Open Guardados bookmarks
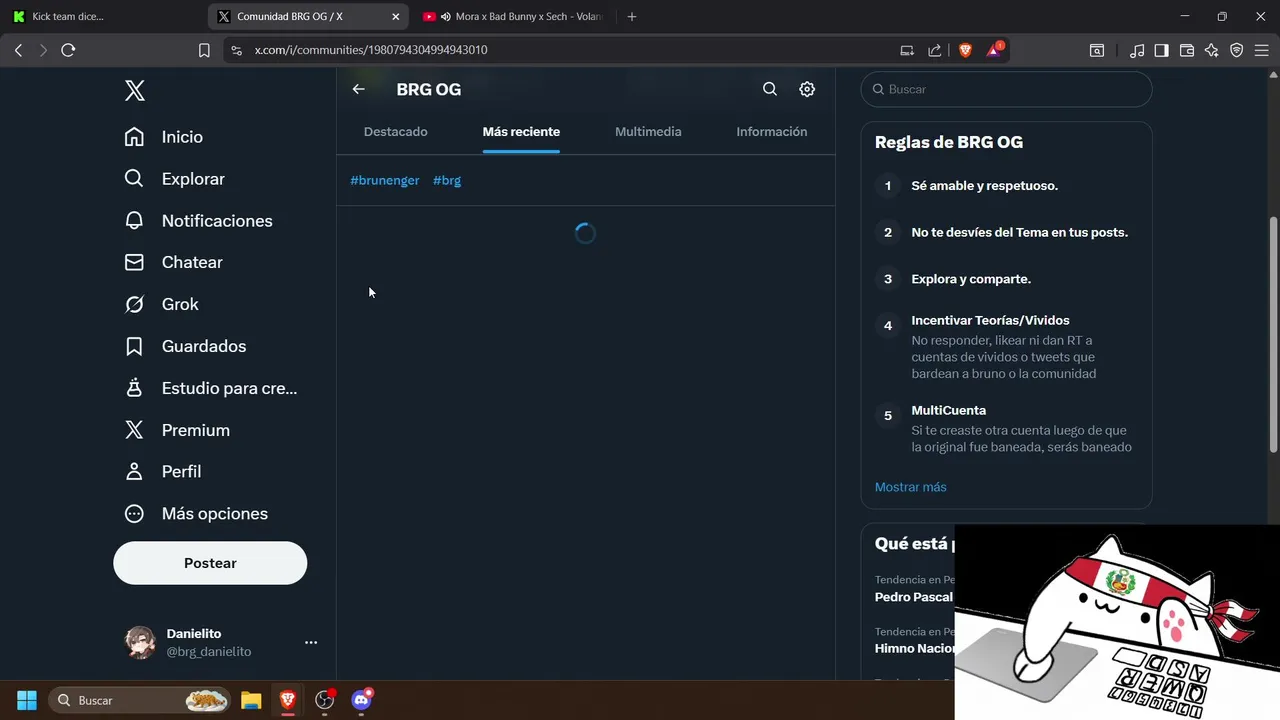 [185, 346]
